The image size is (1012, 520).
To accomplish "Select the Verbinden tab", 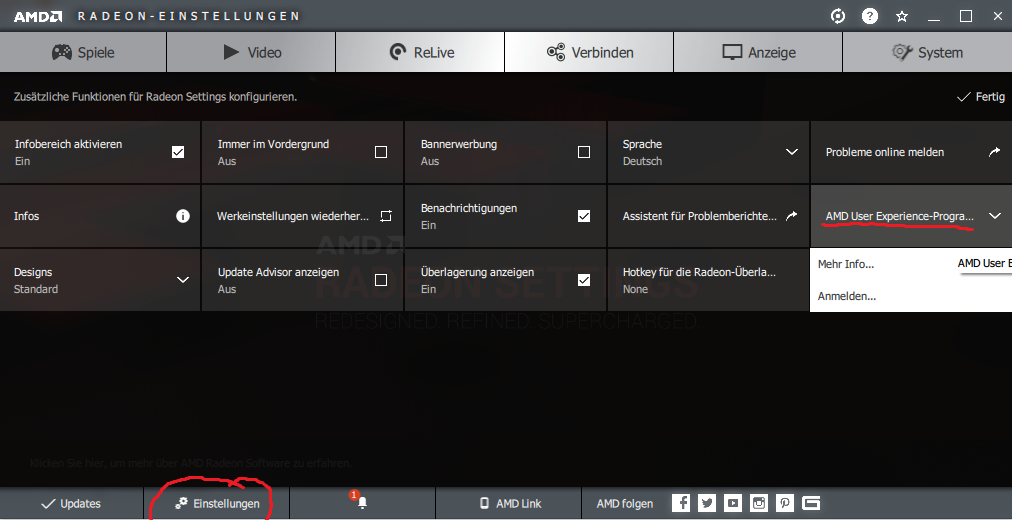I will pyautogui.click(x=589, y=52).
